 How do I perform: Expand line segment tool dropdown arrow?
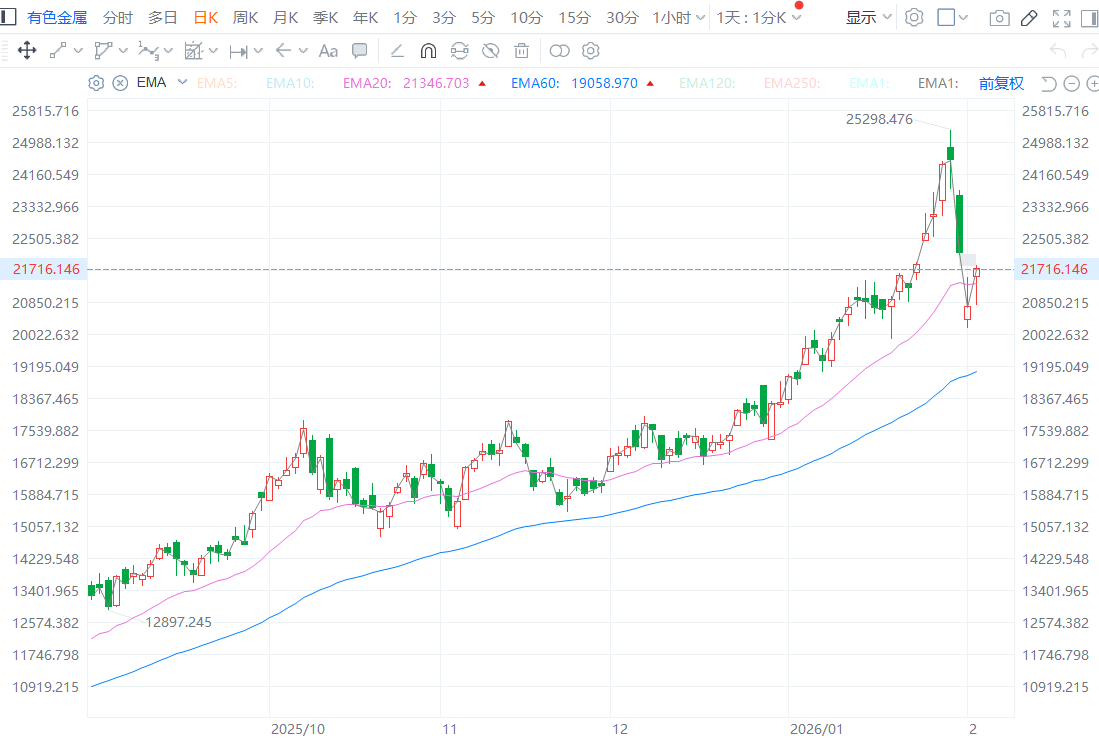pos(78,50)
